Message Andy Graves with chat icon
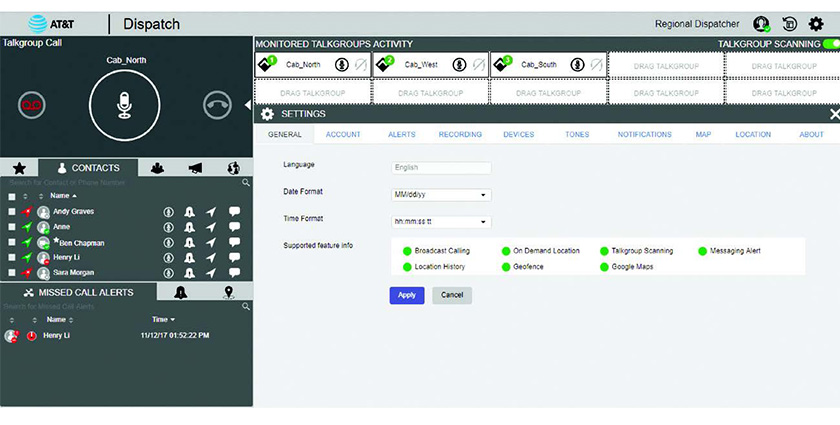 pyautogui.click(x=234, y=211)
